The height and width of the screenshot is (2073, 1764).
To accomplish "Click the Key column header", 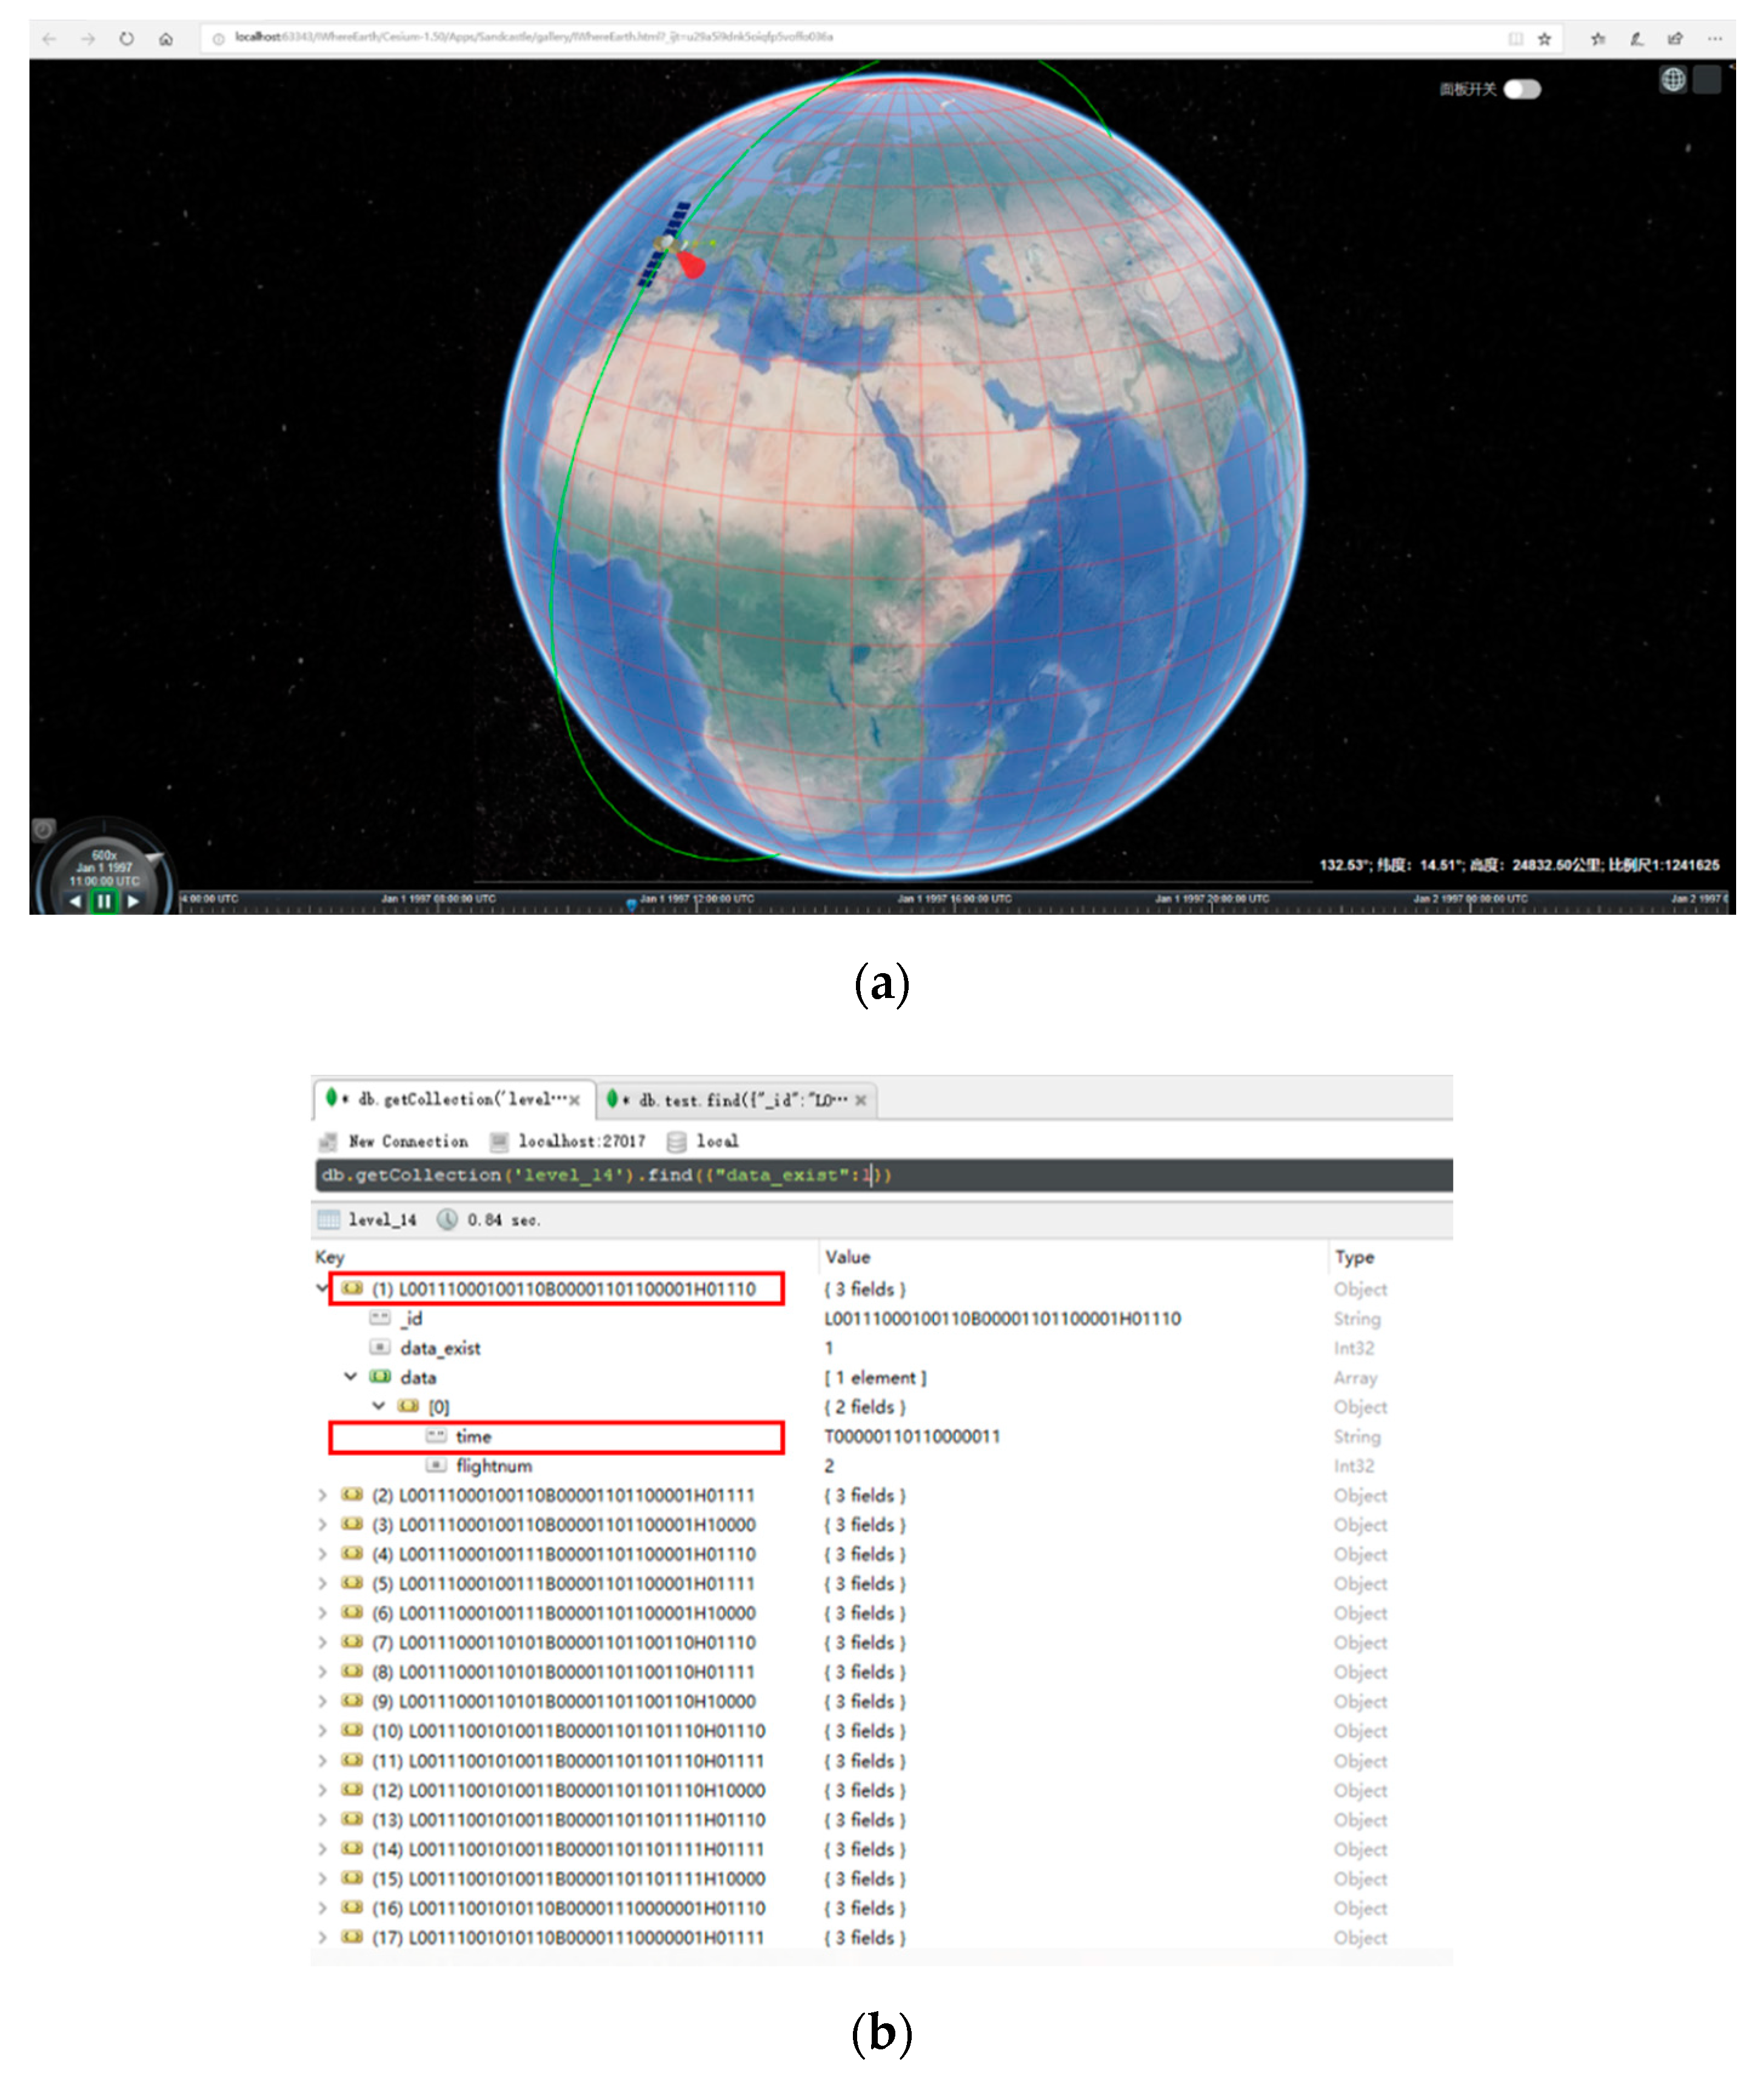I will [329, 1257].
